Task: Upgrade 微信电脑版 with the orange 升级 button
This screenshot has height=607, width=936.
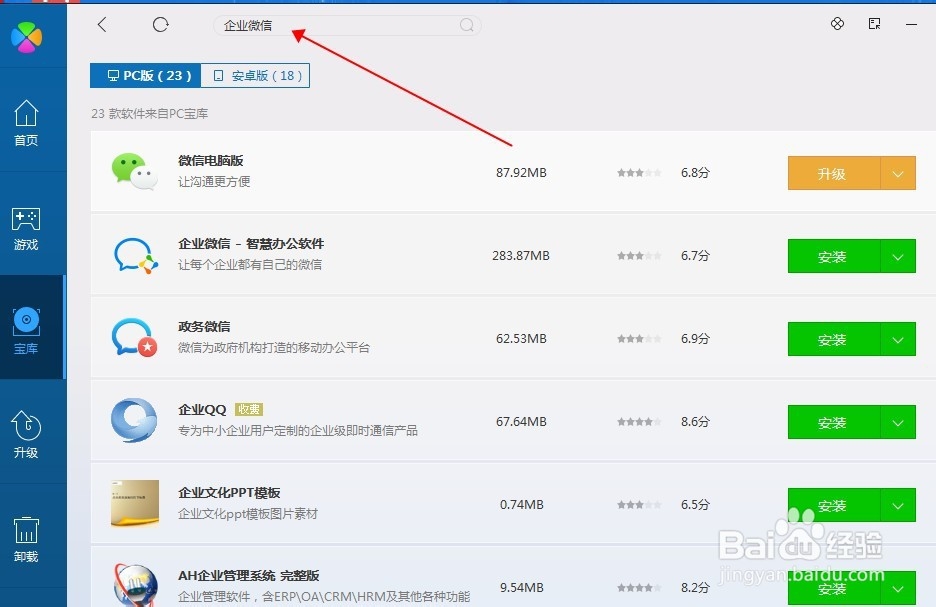Action: 833,173
